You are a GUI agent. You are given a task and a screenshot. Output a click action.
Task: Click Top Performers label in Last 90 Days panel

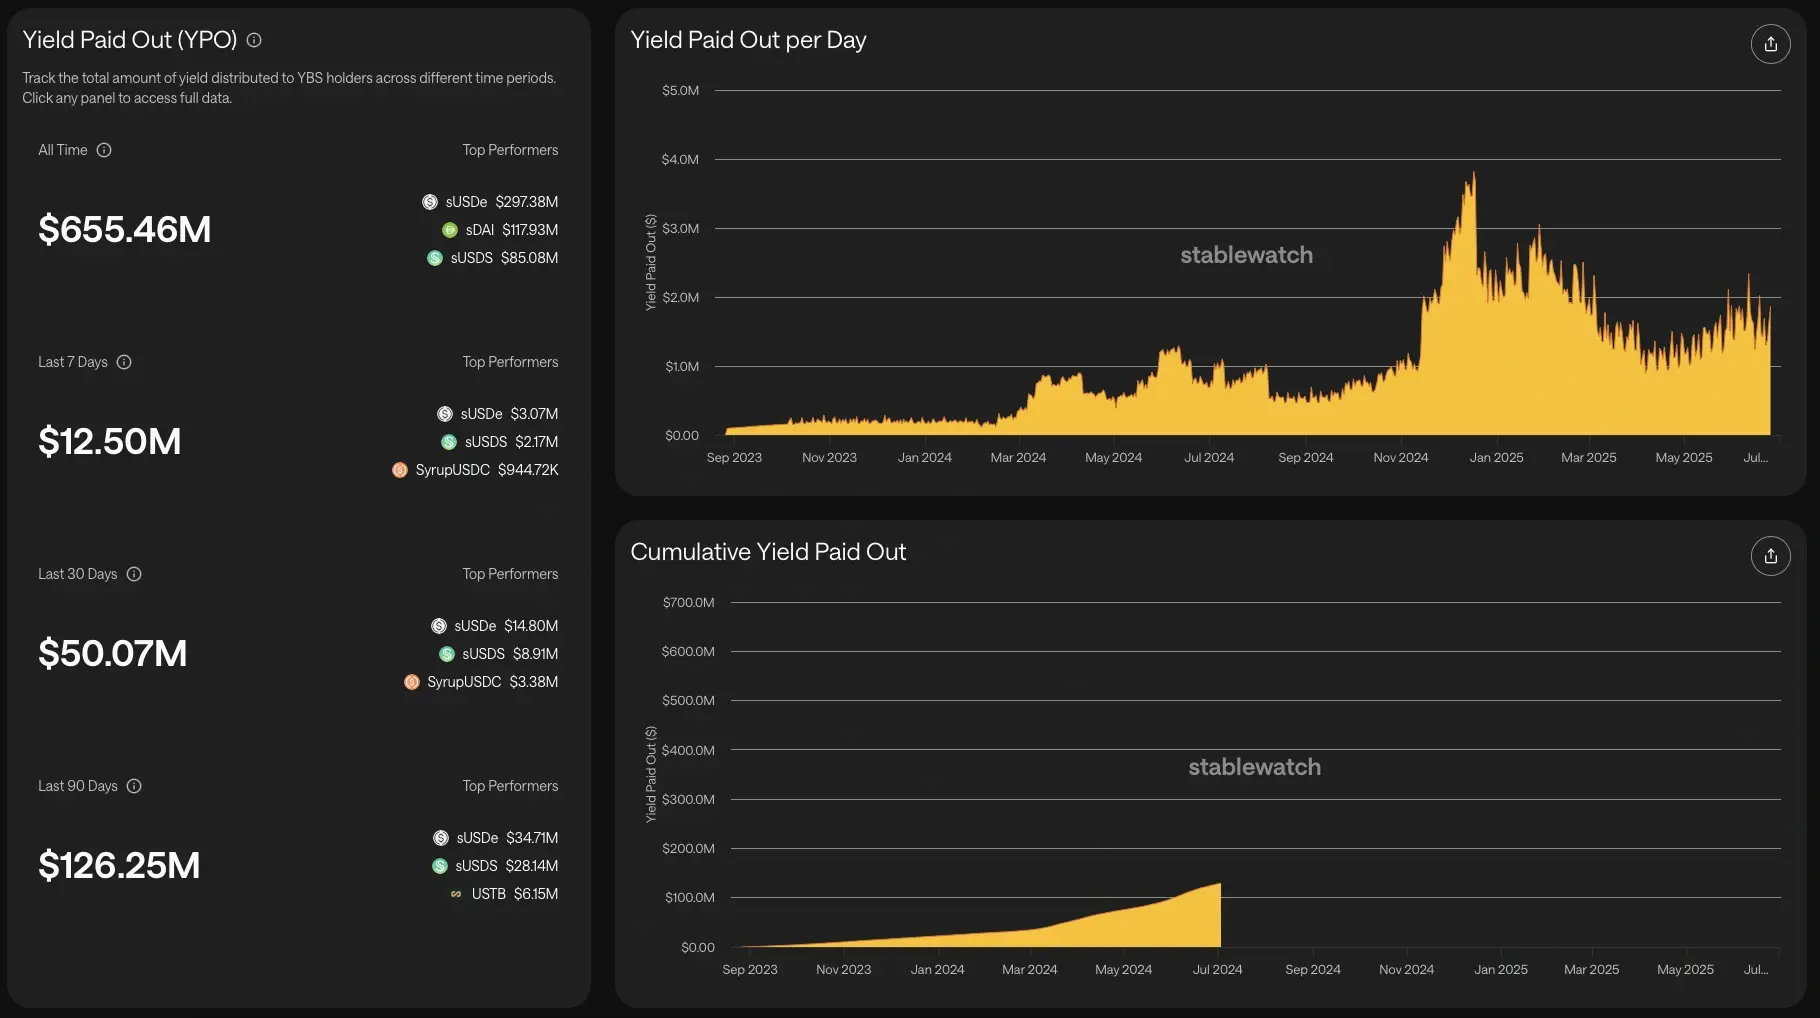(510, 786)
